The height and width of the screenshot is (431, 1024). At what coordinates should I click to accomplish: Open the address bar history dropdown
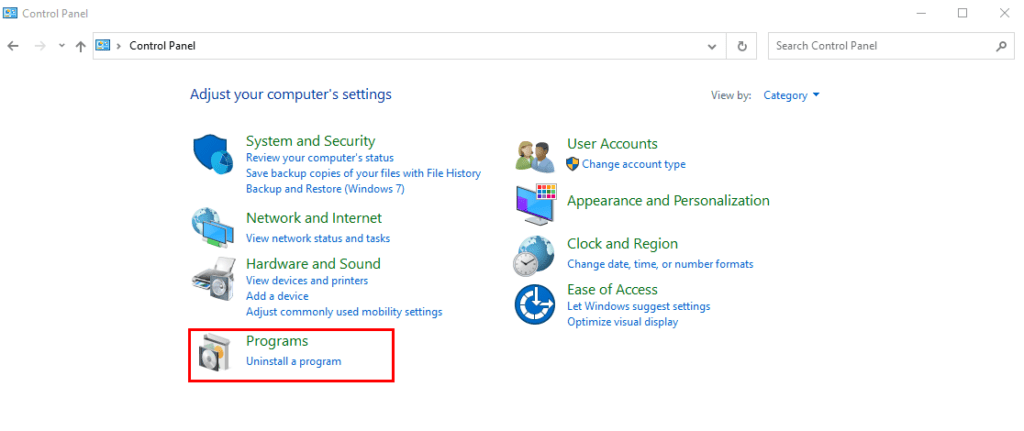[x=712, y=46]
